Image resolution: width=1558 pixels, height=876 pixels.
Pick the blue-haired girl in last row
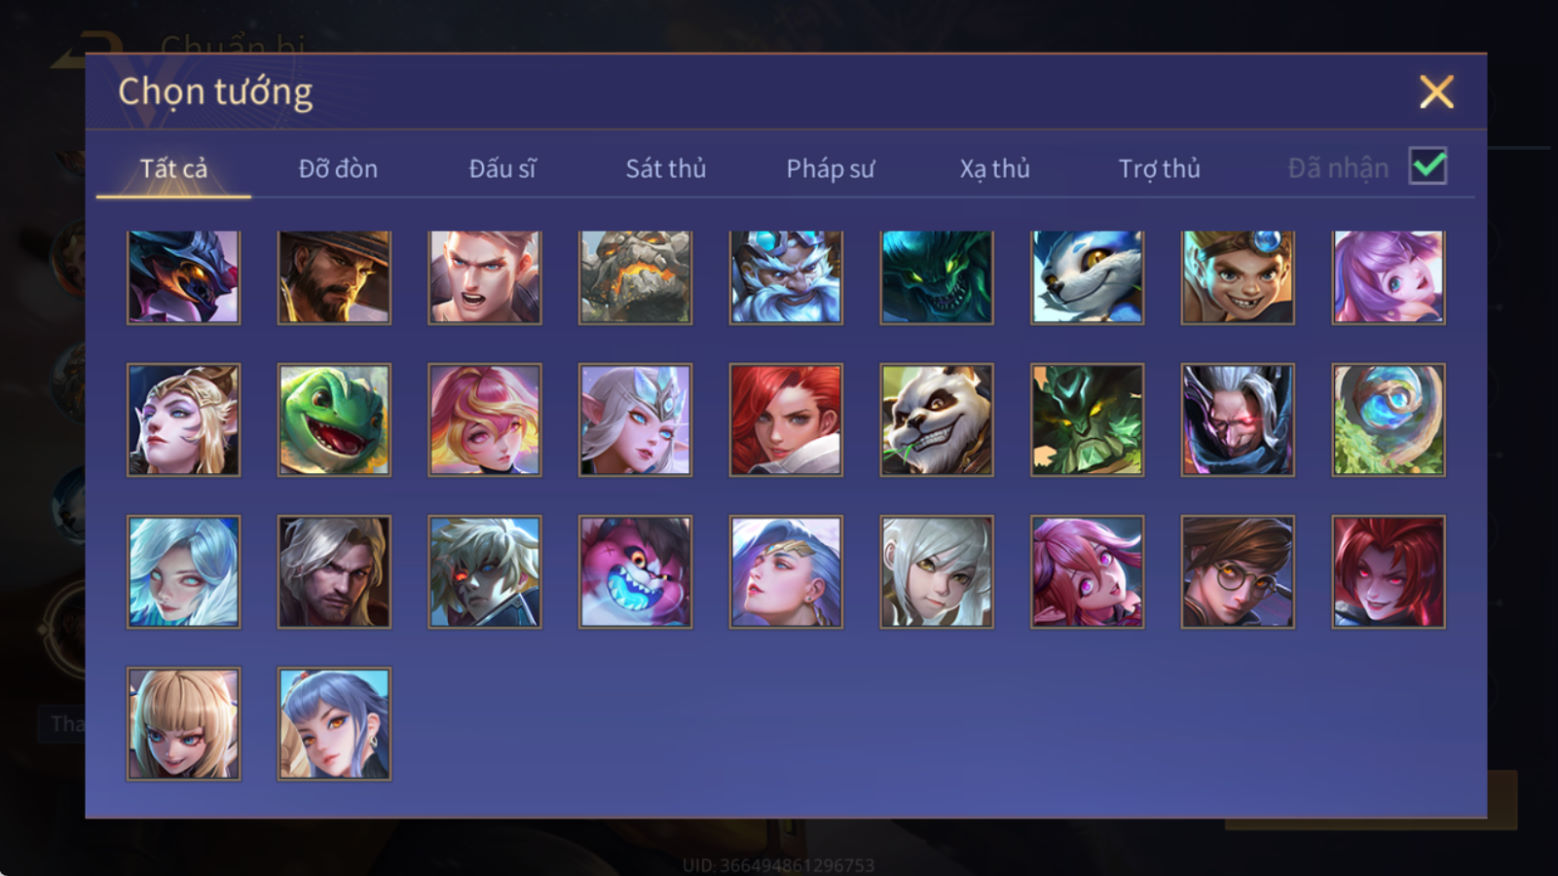[x=334, y=724]
